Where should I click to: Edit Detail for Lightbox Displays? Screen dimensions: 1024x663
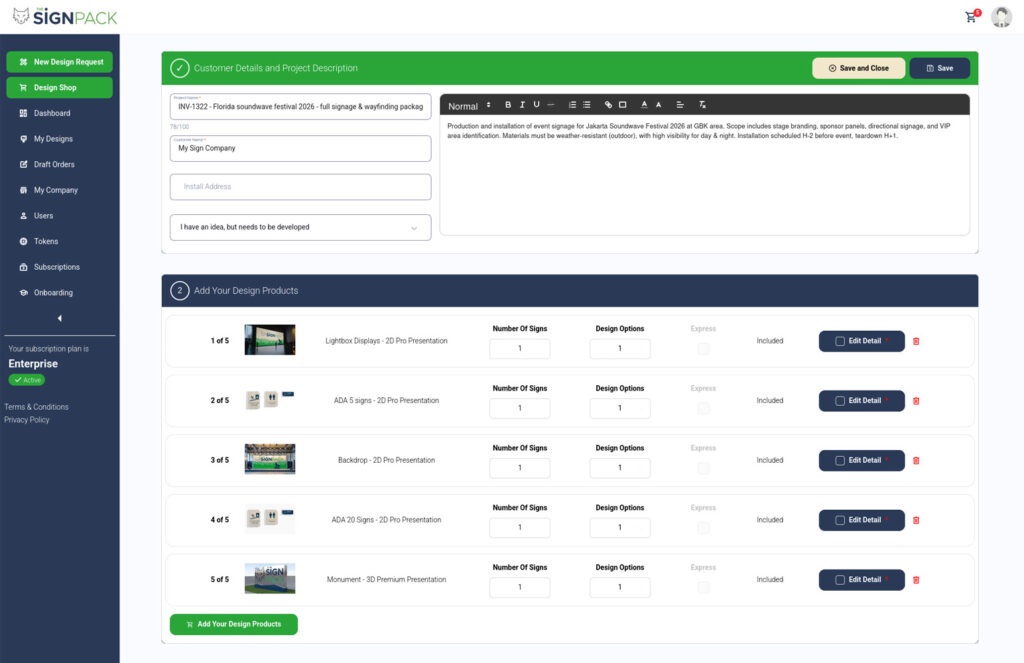click(861, 341)
